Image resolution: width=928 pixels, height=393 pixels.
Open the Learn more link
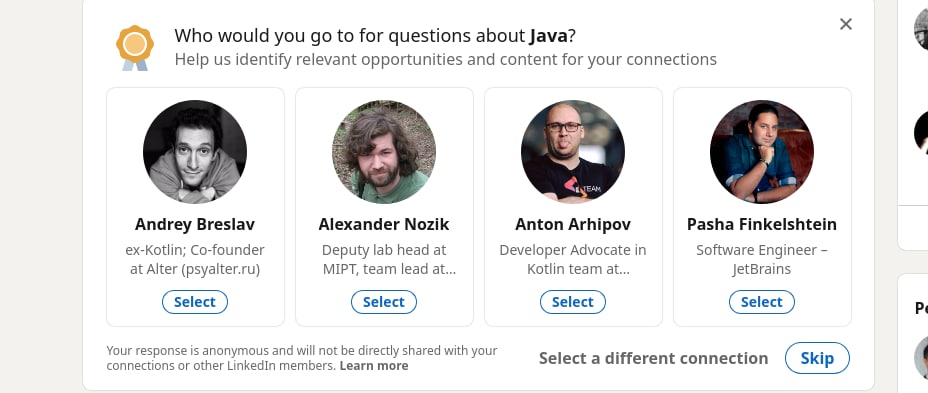(373, 366)
